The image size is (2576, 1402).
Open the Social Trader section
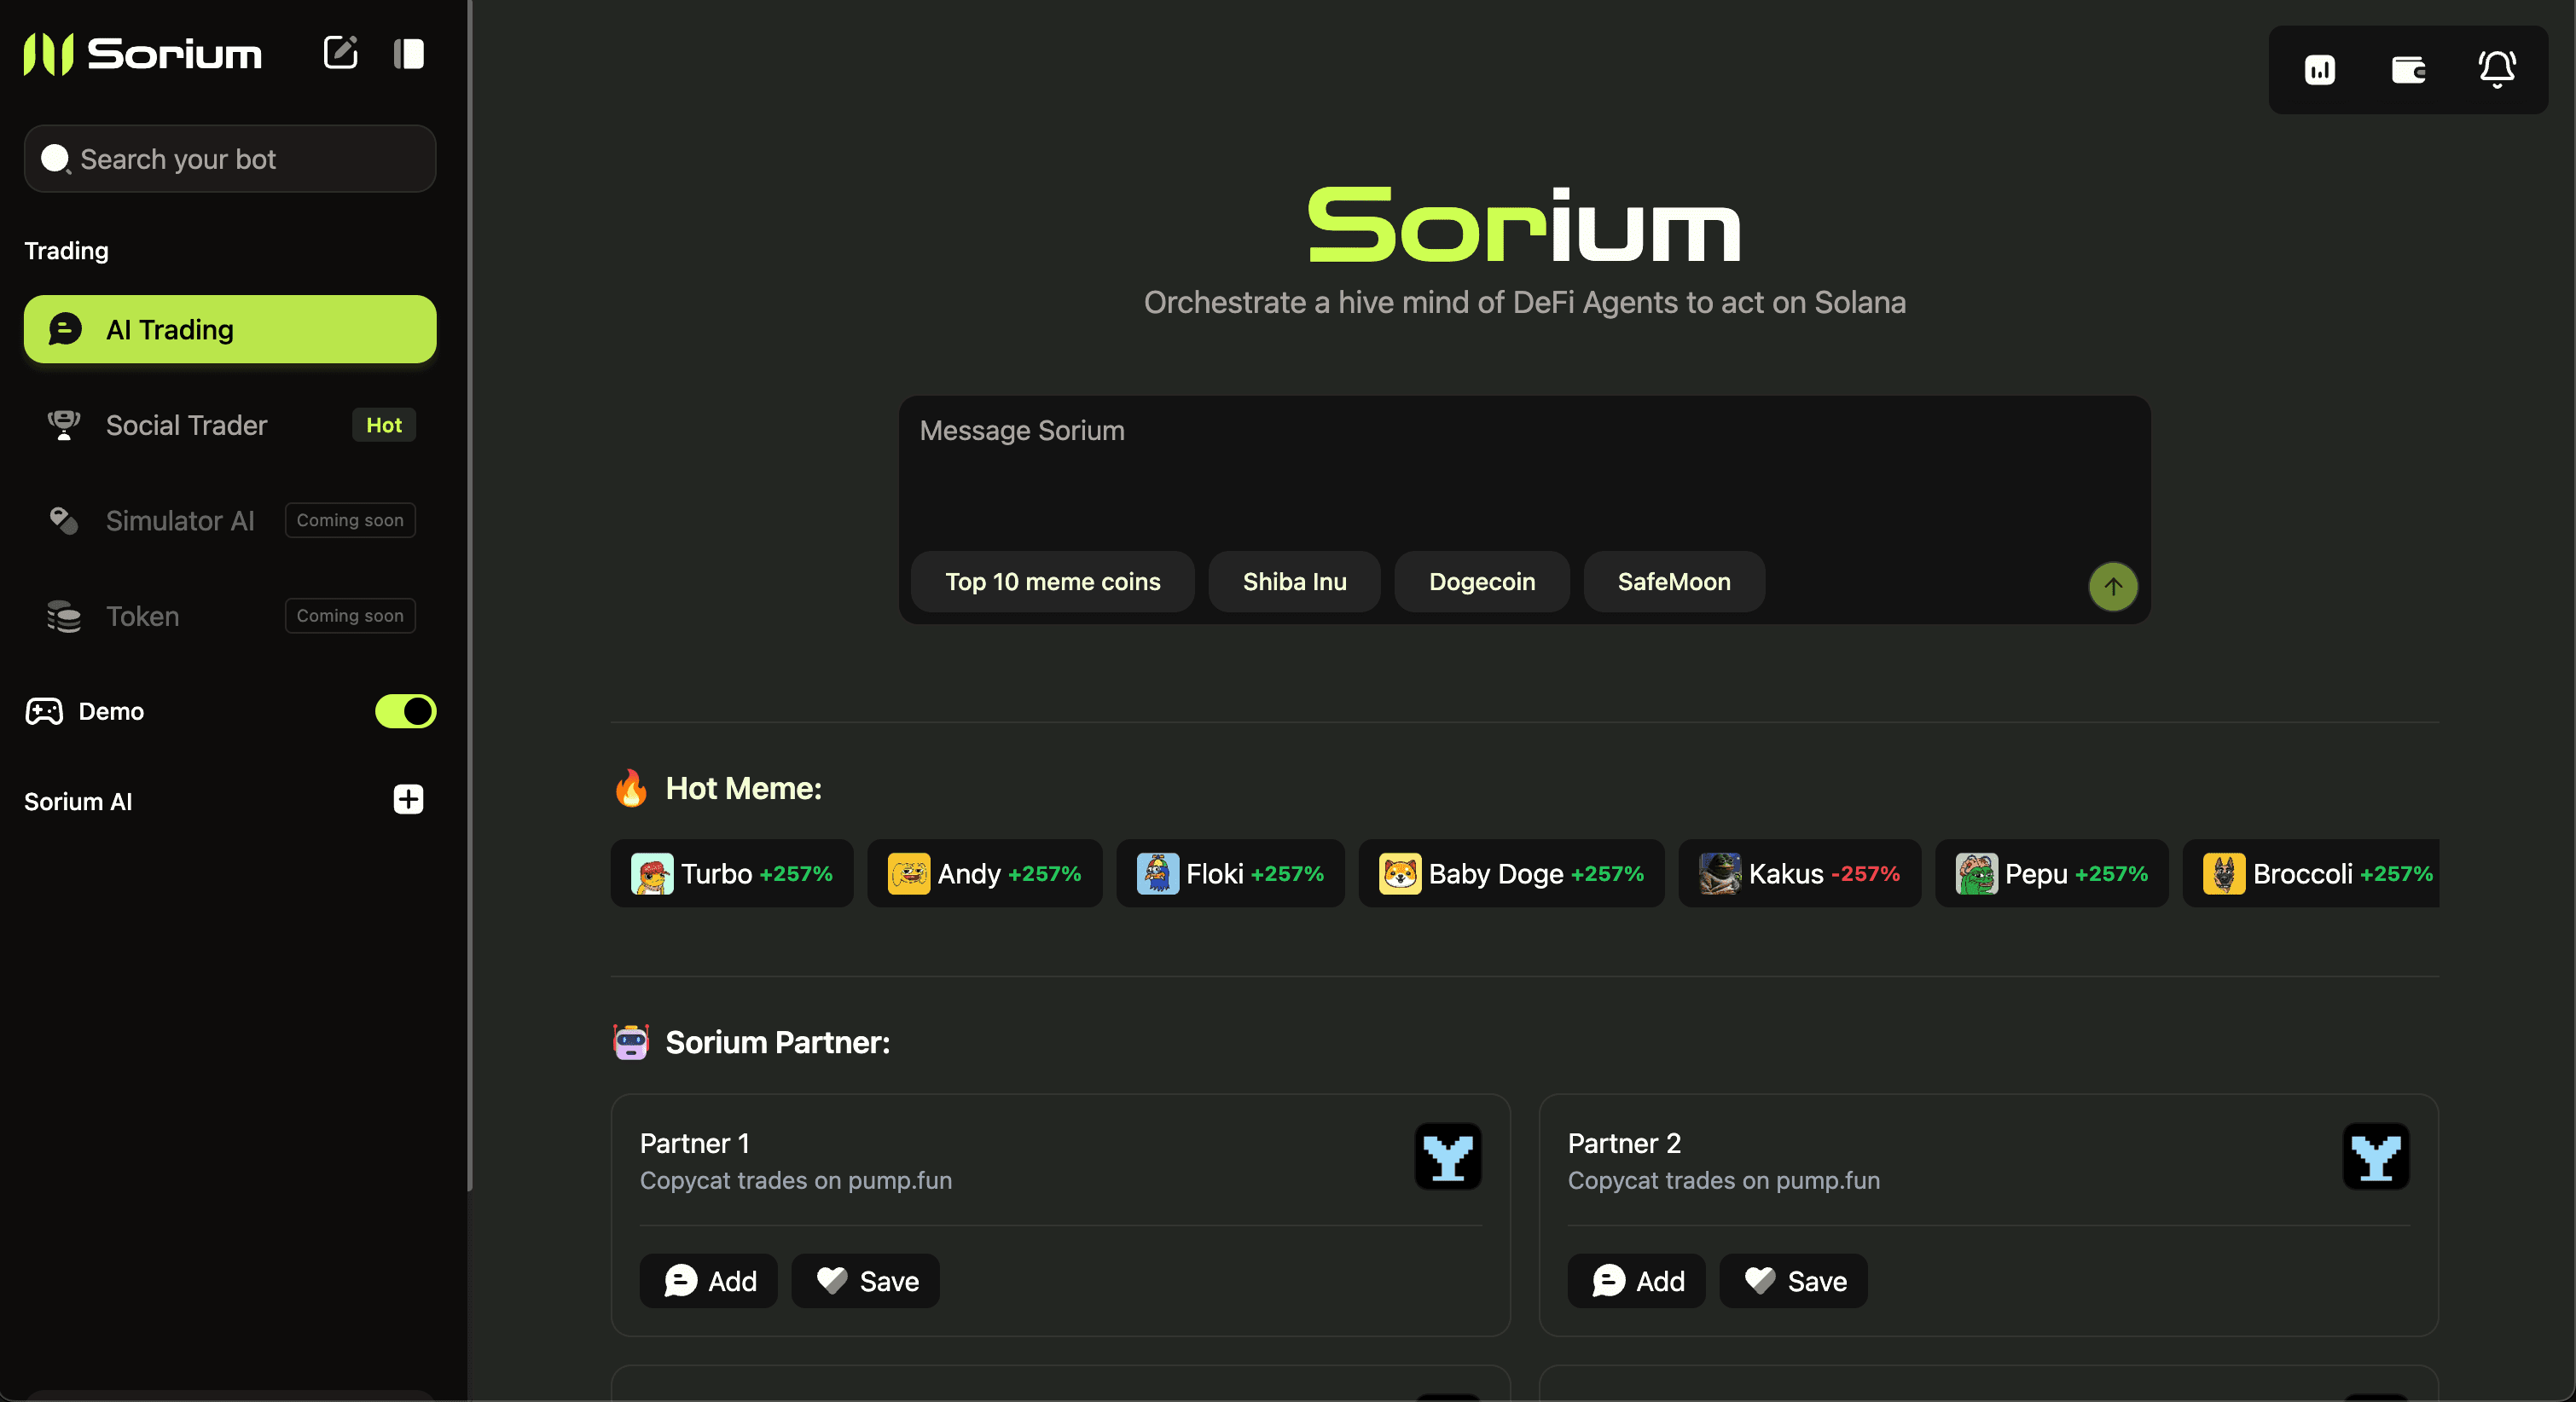(x=186, y=425)
